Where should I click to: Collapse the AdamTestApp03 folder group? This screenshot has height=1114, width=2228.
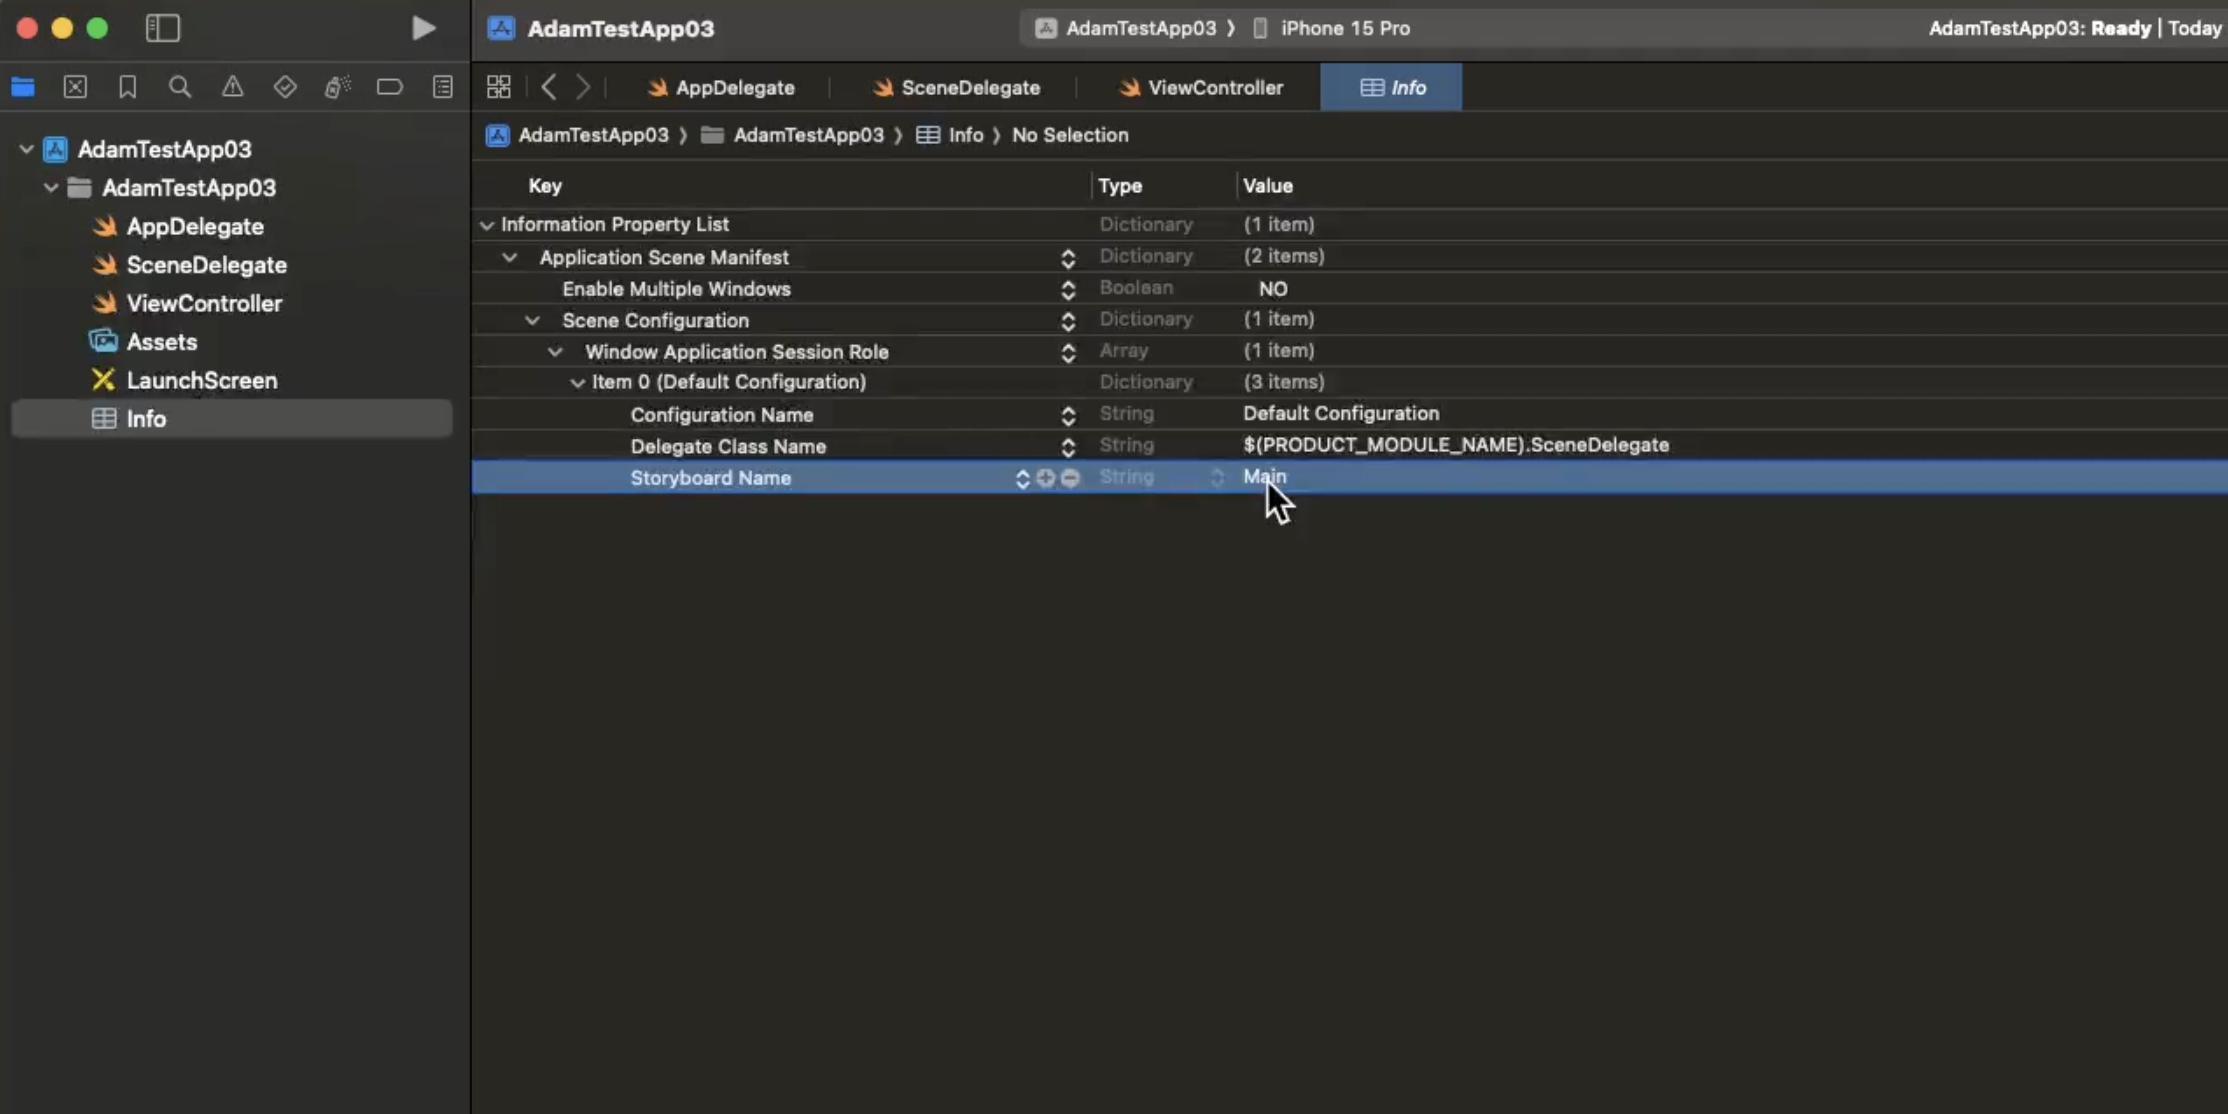50,188
